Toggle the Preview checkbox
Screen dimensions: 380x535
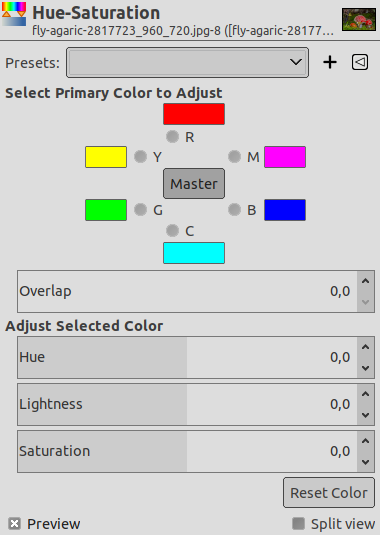tap(15, 523)
